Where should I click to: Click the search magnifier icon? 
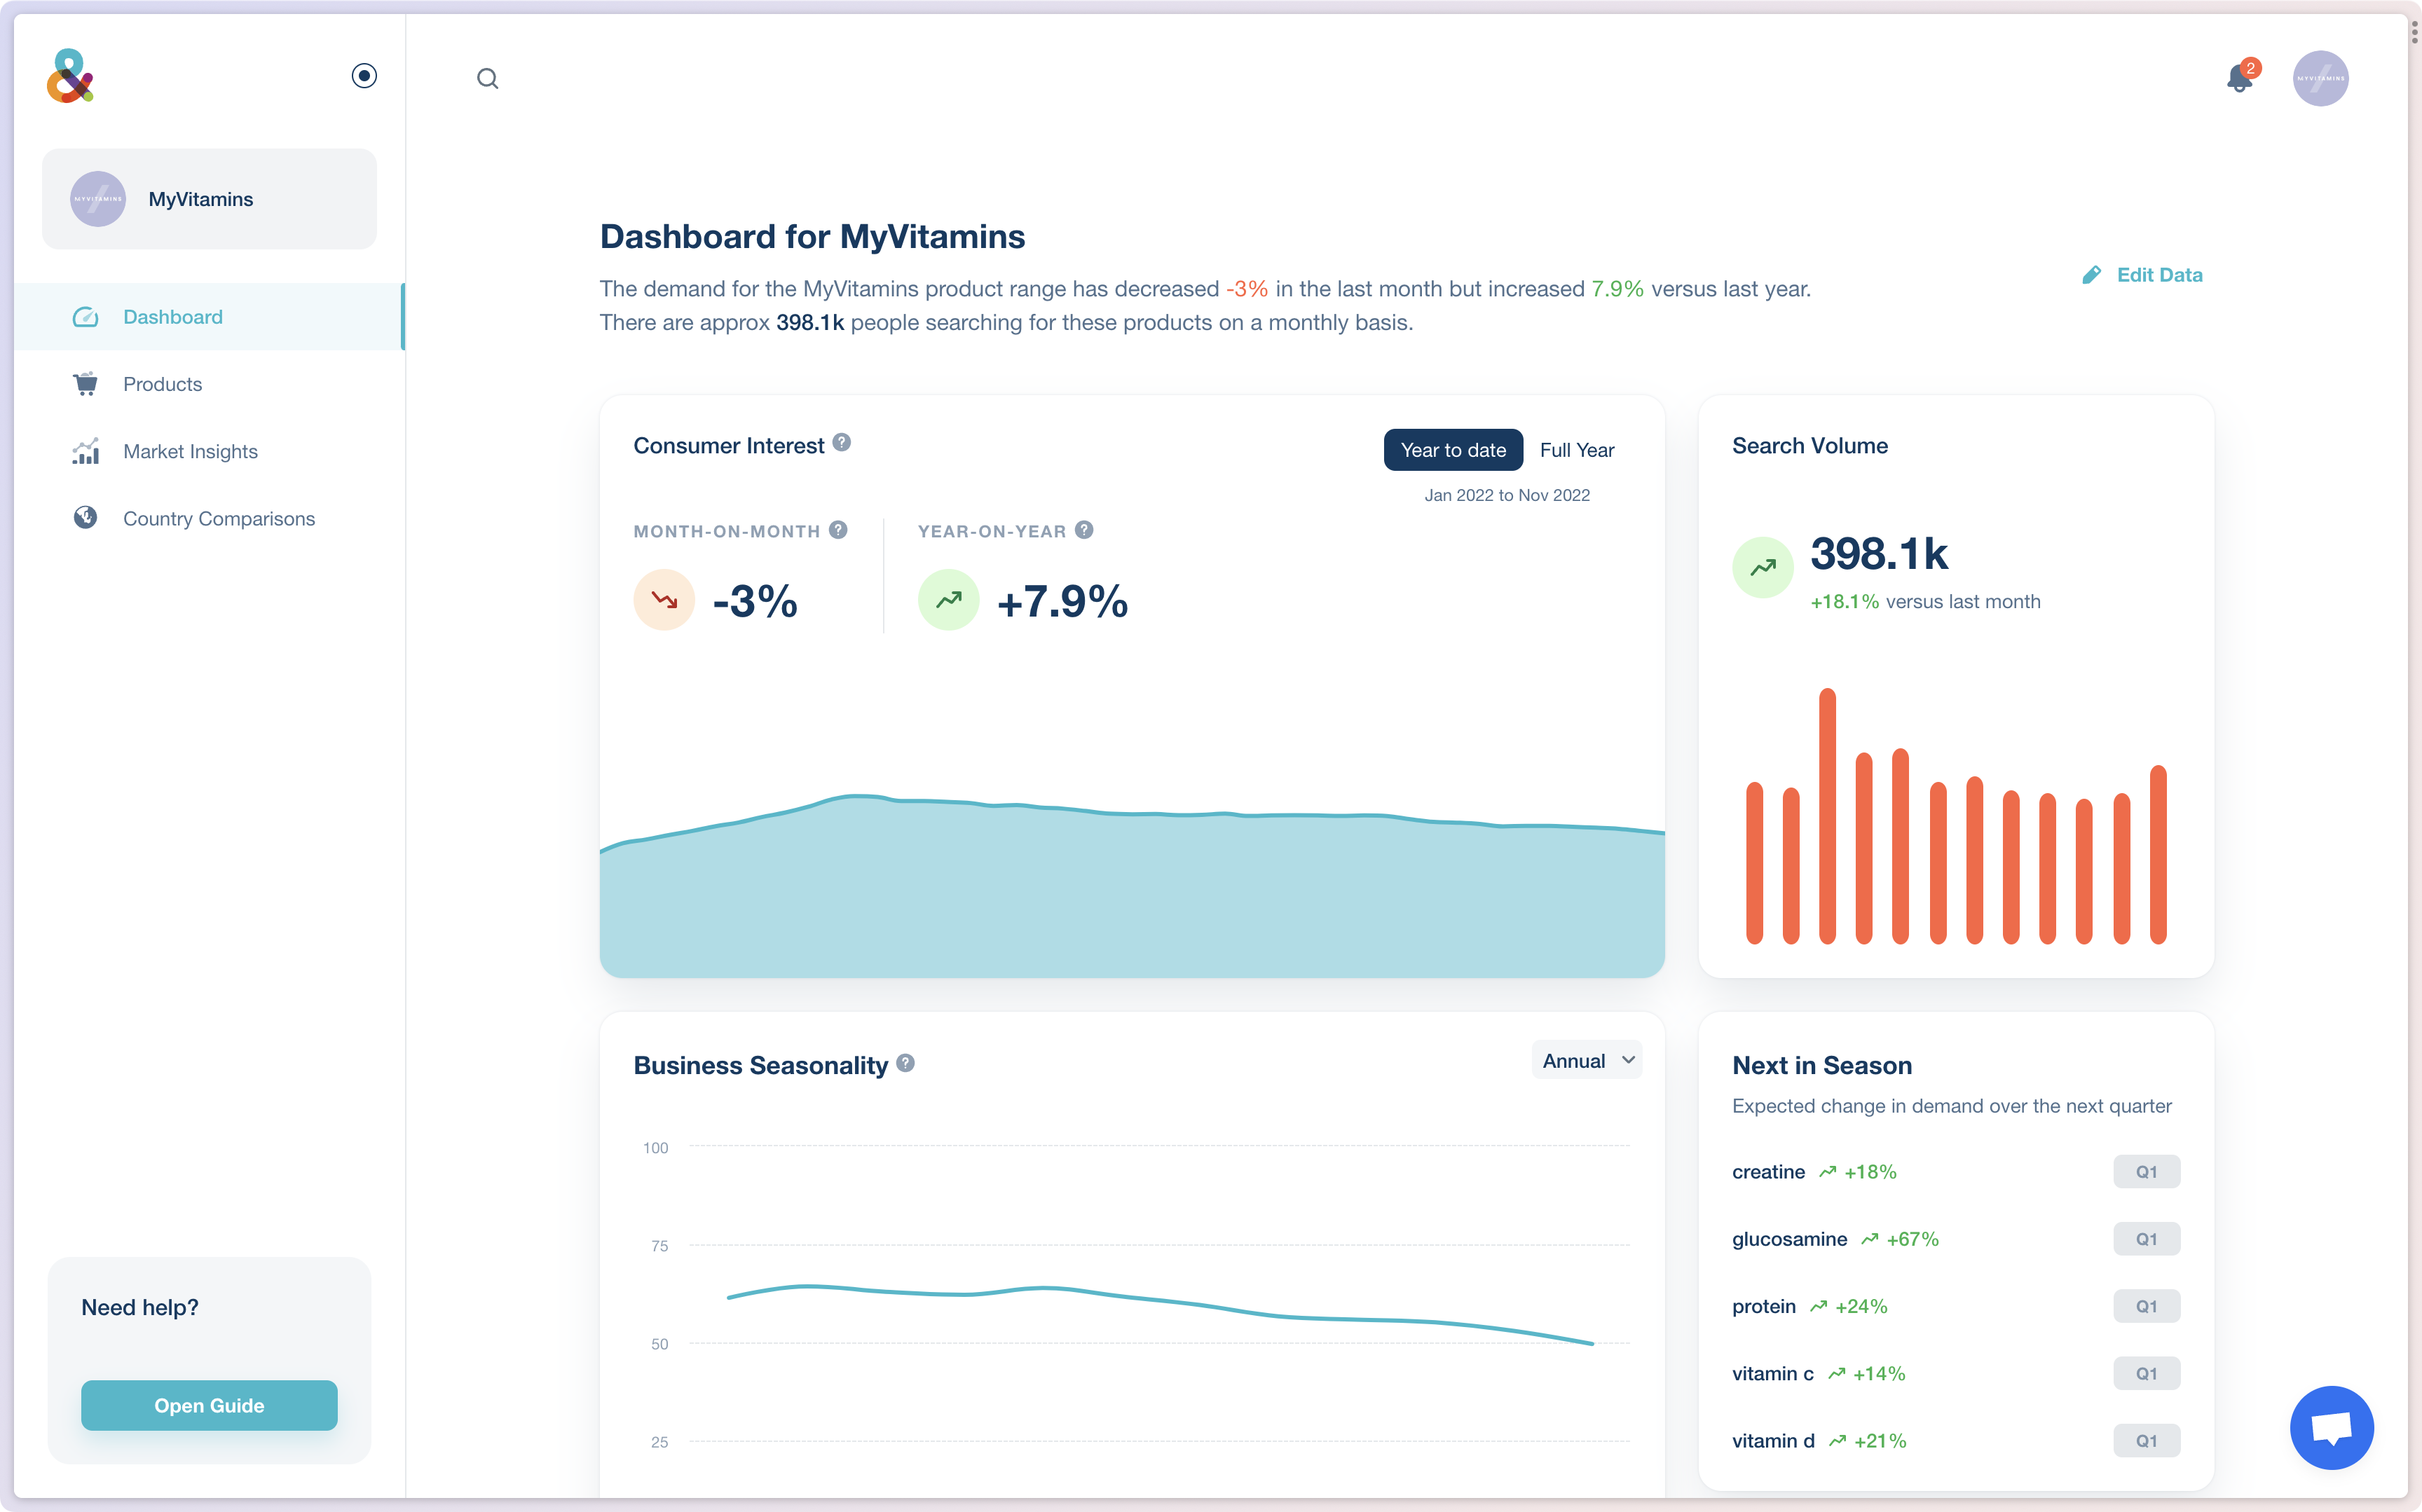487,78
